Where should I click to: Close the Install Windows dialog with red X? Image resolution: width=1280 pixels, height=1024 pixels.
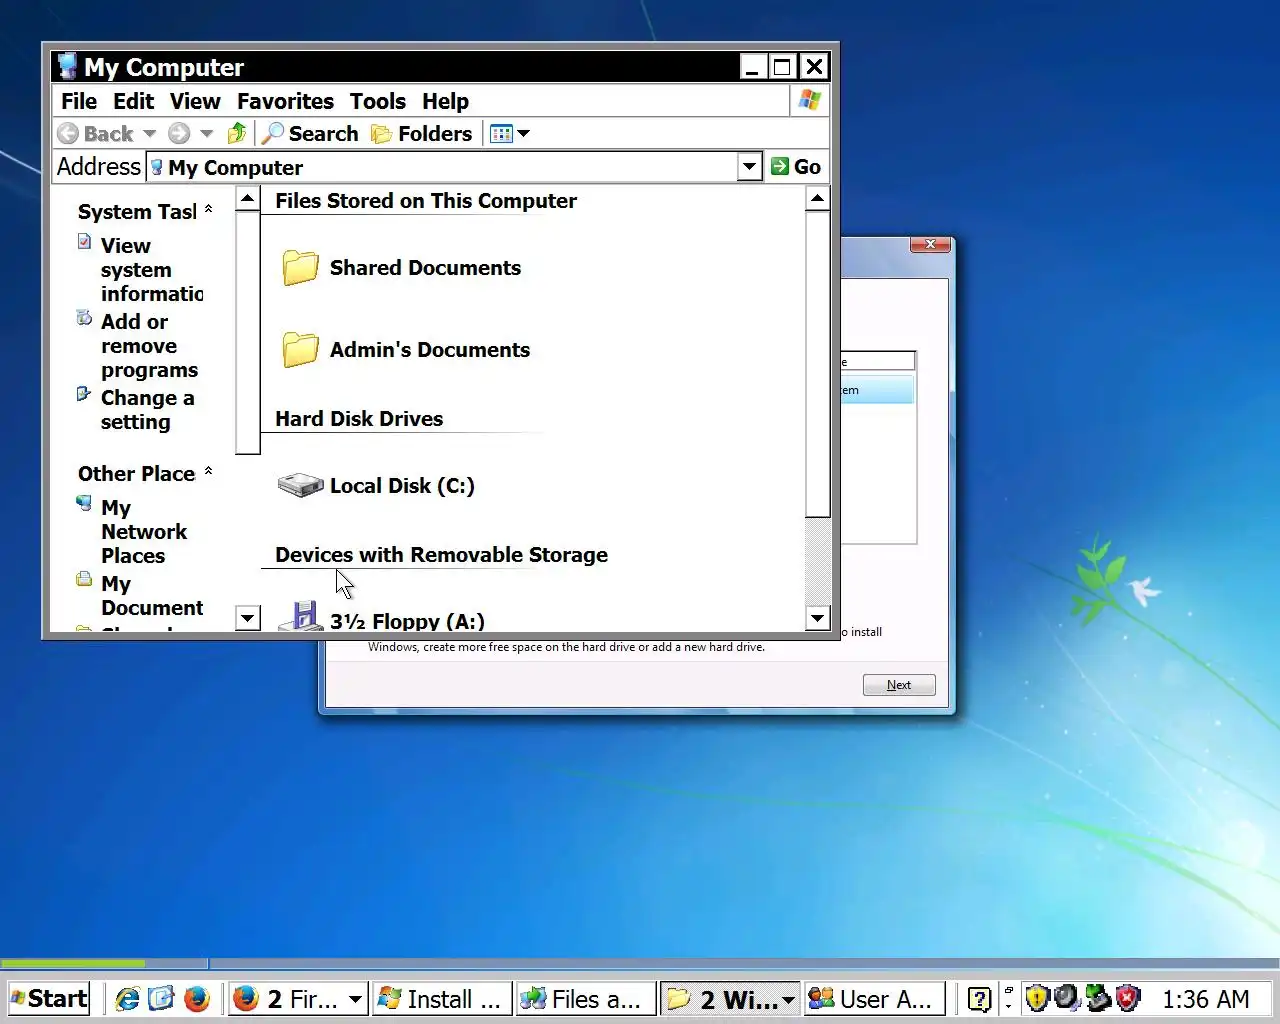point(930,244)
